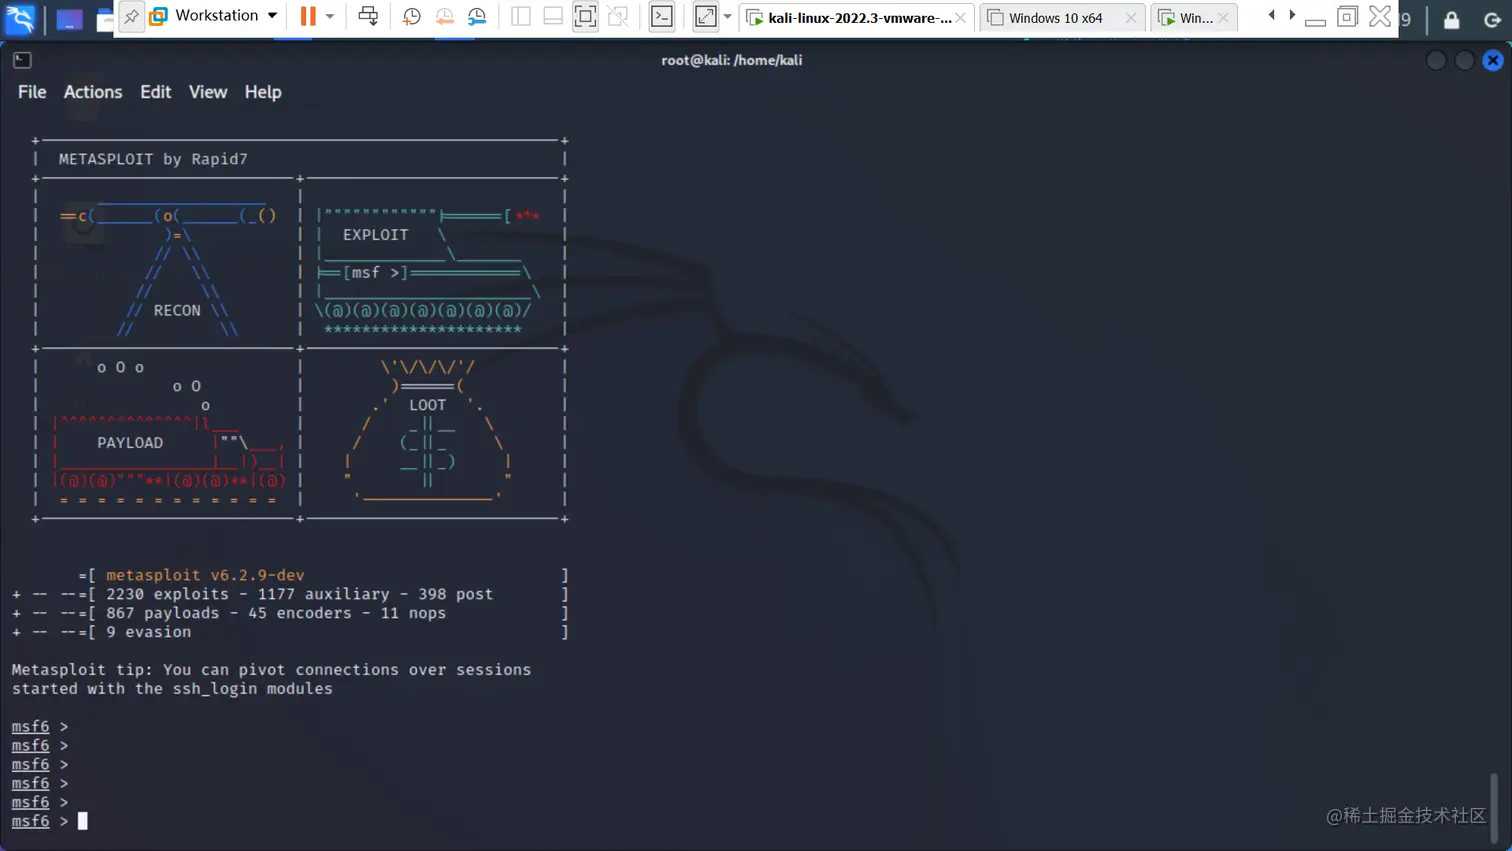Take a snapshot with the clock-plus icon
This screenshot has height=851, width=1512.
pyautogui.click(x=411, y=16)
